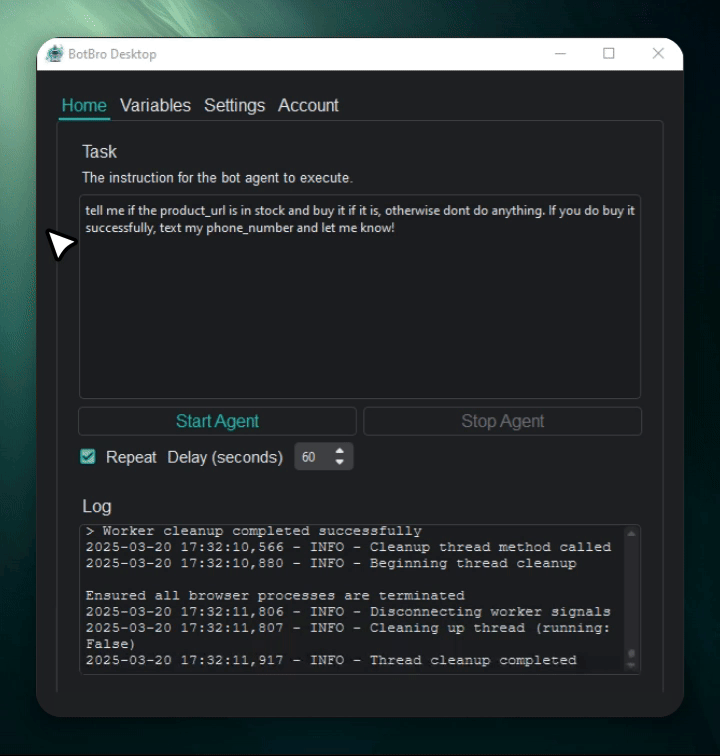Viewport: 720px width, 756px height.
Task: Close the BotBro Desktop window
Action: (657, 54)
